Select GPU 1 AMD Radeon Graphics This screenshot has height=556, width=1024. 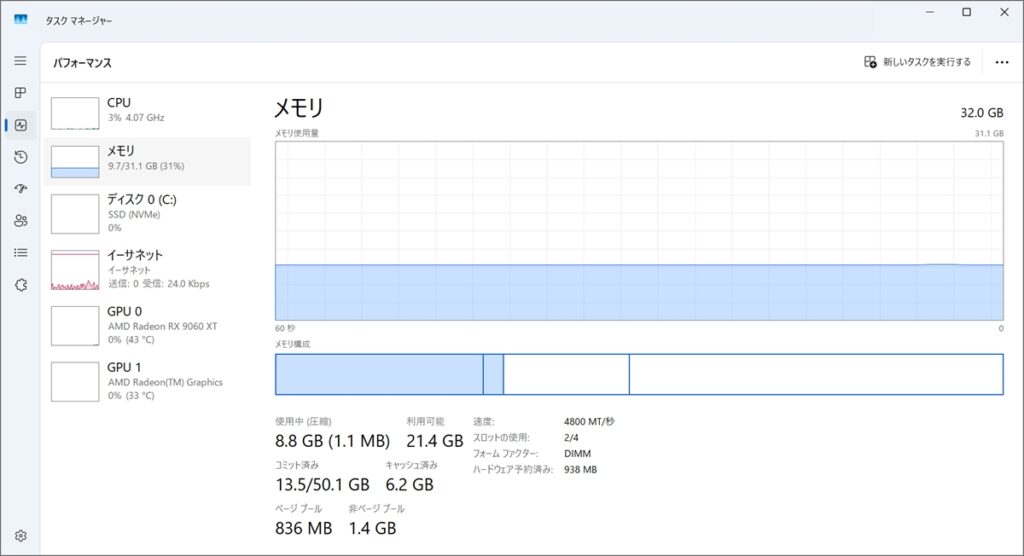150,381
